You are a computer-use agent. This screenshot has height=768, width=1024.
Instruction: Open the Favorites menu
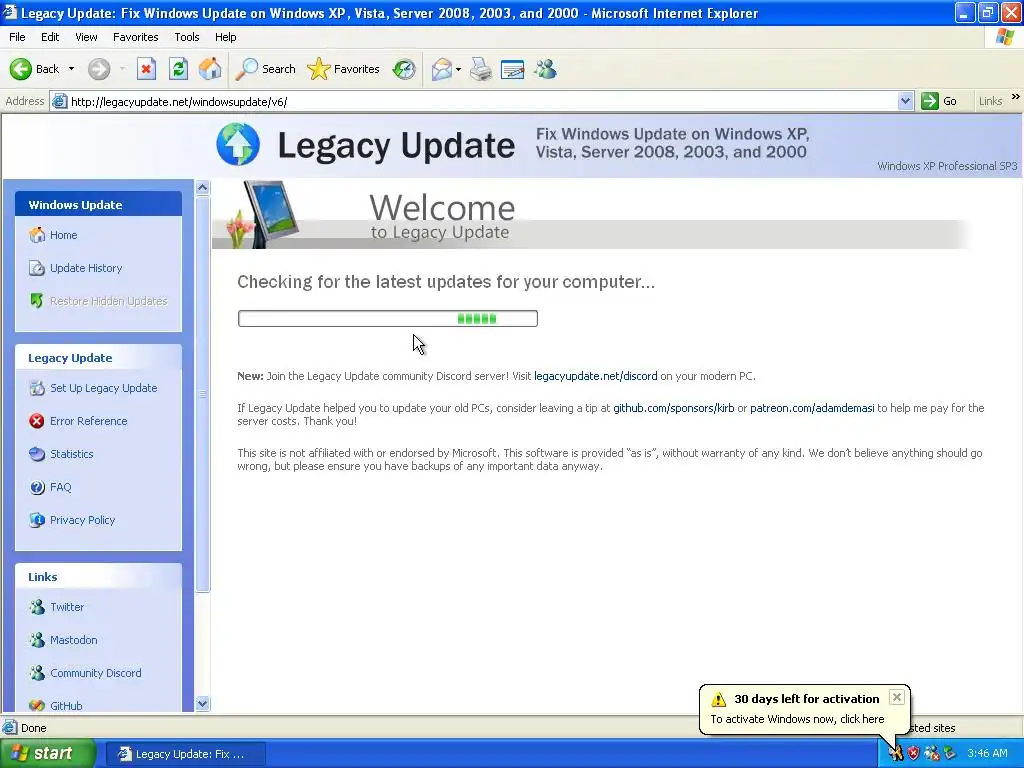[x=135, y=37]
